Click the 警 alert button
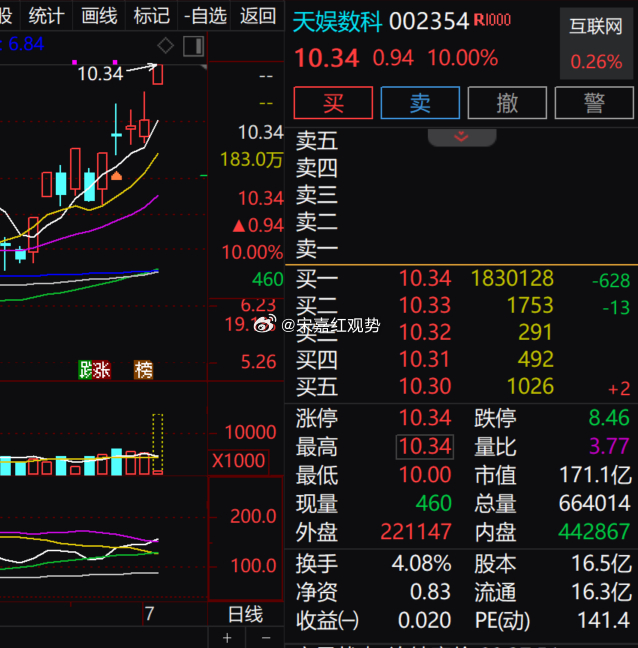The height and width of the screenshot is (648, 638). (x=594, y=103)
